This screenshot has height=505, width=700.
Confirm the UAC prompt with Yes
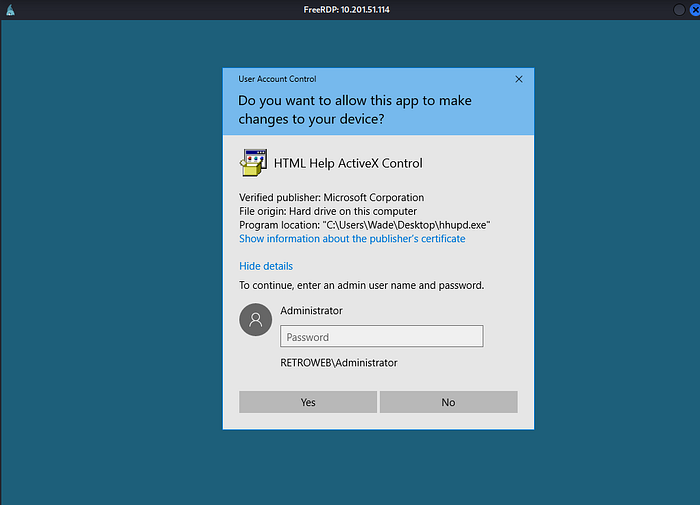click(x=308, y=402)
